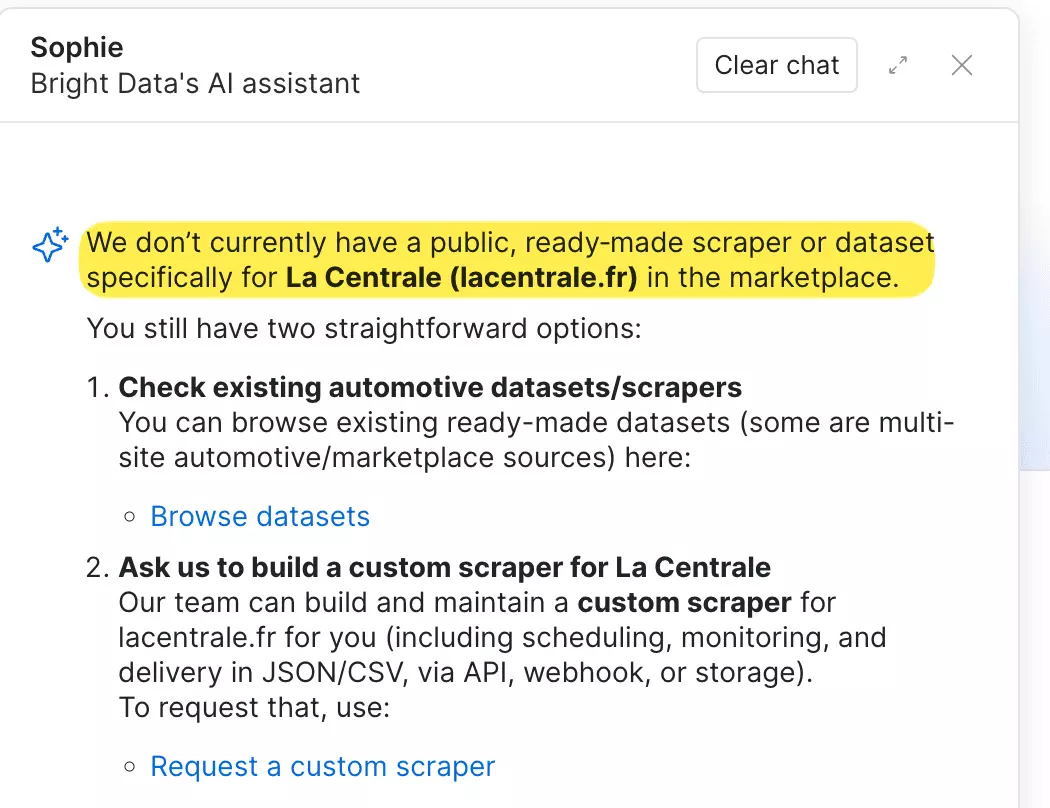Close the Sophie assistant panel

(x=962, y=65)
